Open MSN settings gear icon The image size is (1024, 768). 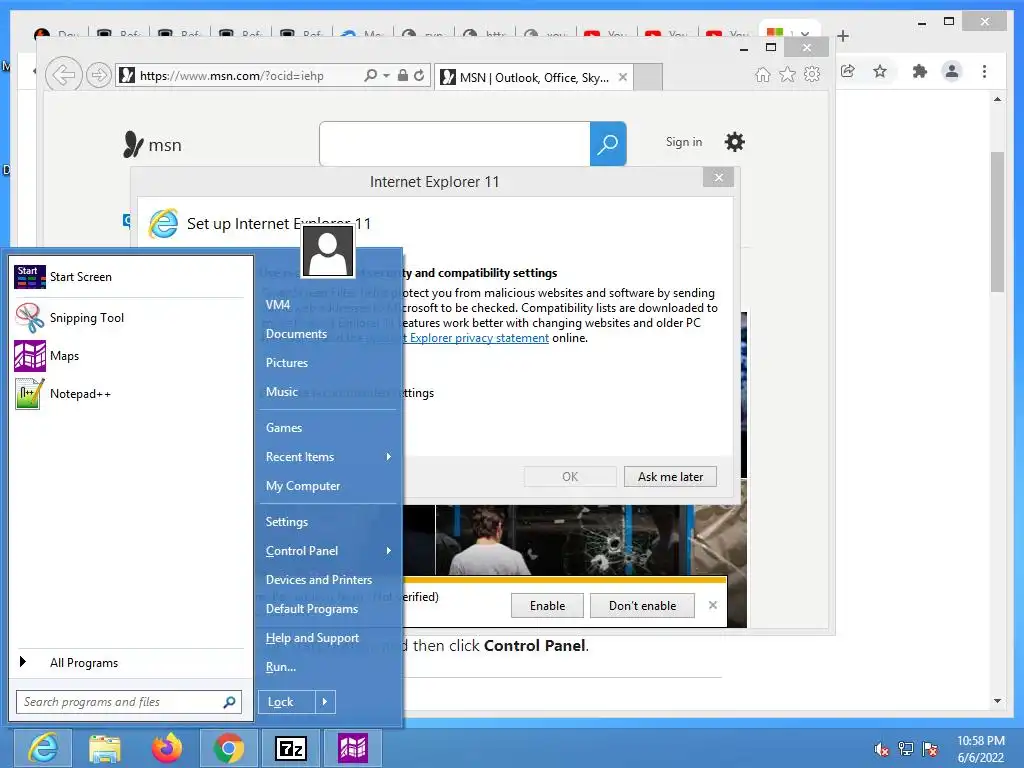click(x=735, y=142)
